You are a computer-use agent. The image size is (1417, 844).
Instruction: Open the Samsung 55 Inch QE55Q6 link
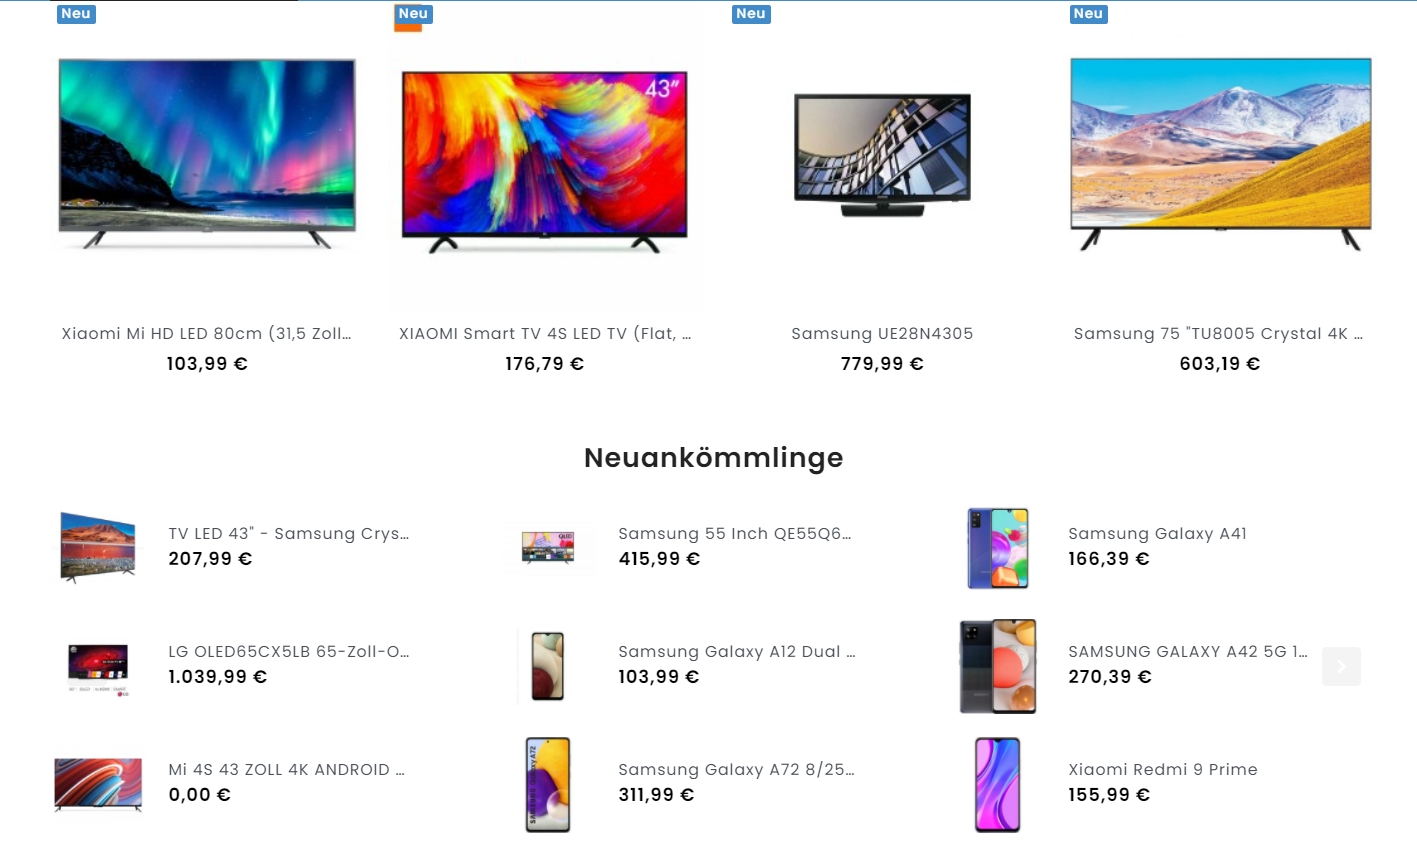coord(735,534)
